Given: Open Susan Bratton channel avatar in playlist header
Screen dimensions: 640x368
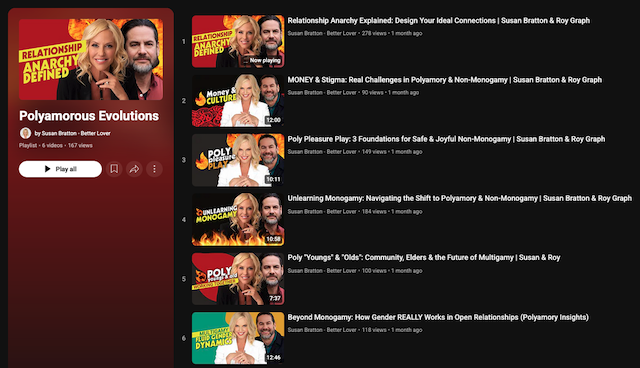Looking at the screenshot, I should click(25, 133).
